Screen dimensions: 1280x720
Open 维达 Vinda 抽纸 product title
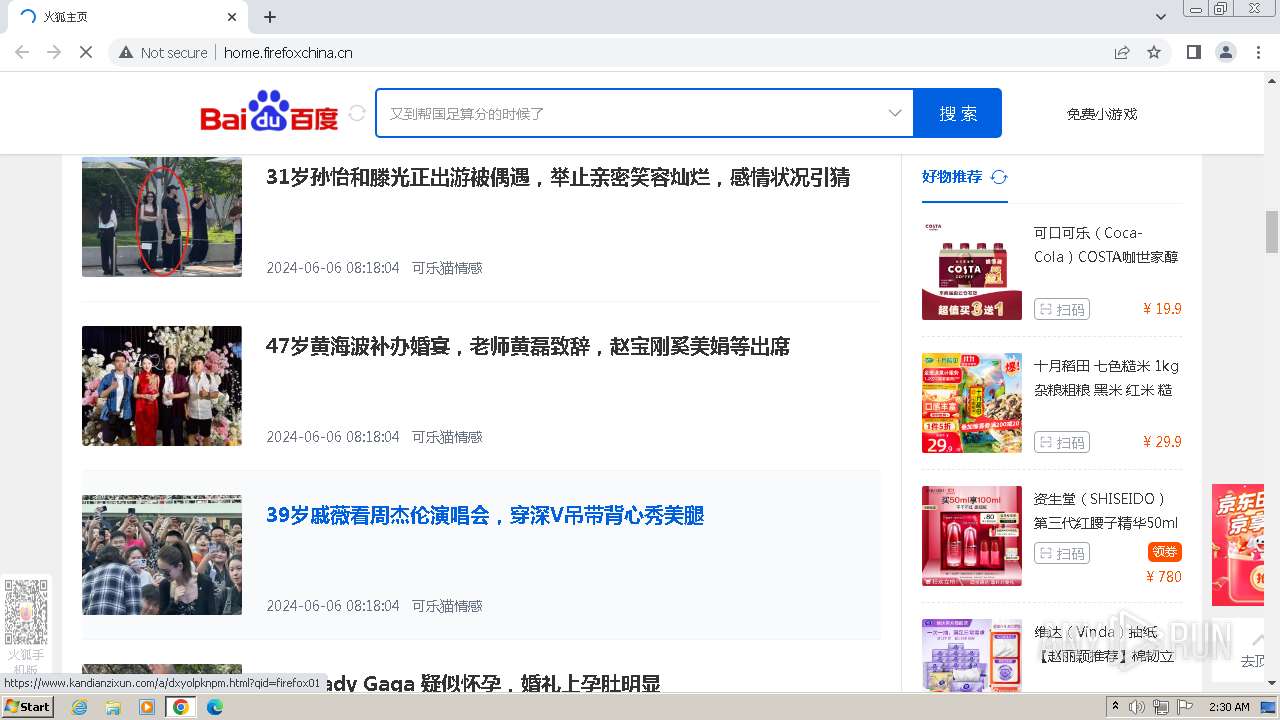point(1106,644)
